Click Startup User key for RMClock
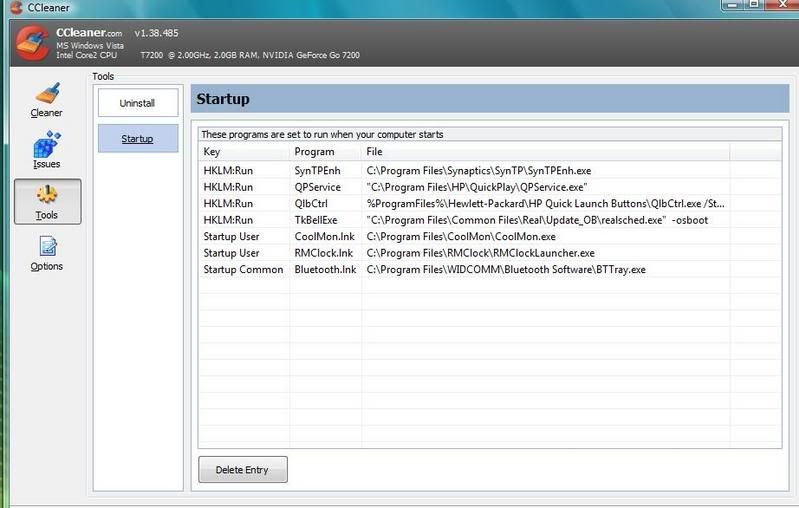799x508 pixels. [x=231, y=253]
